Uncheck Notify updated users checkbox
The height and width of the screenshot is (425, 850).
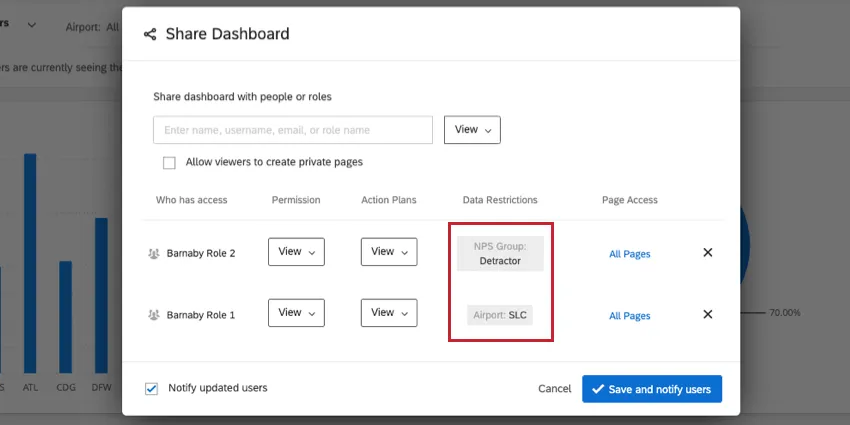[x=152, y=388]
